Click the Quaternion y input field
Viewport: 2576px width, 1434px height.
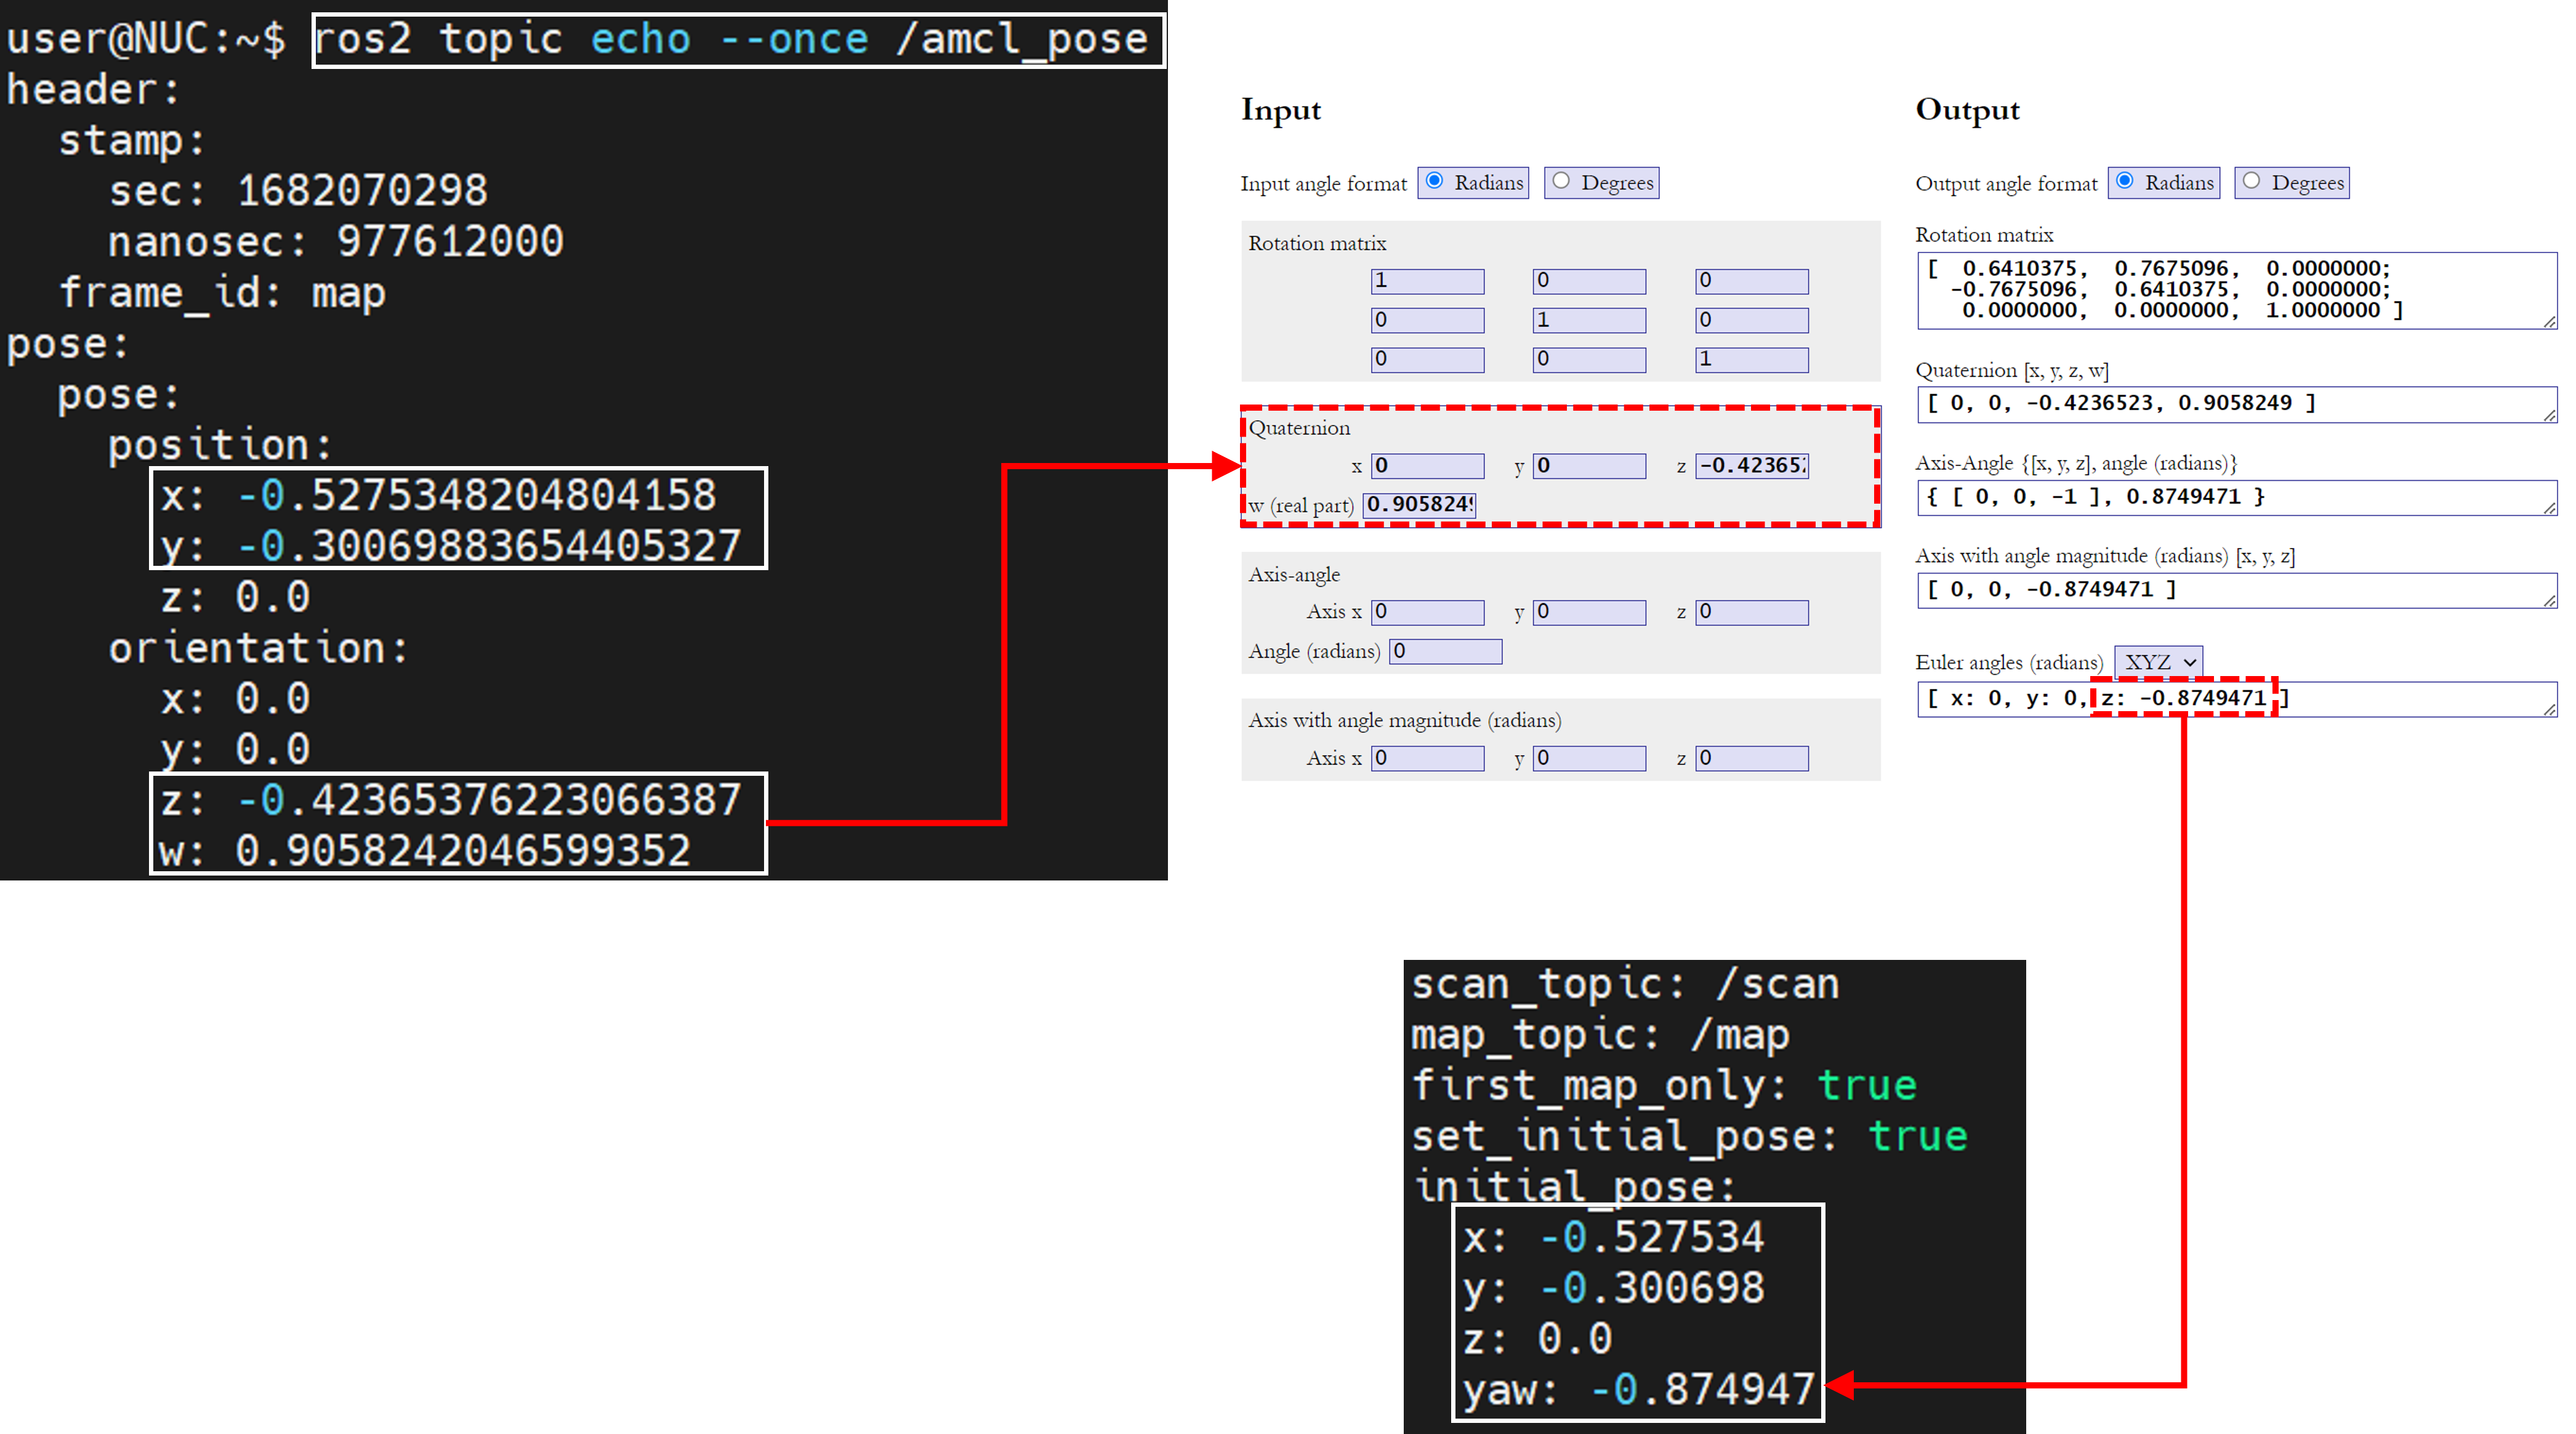1589,466
